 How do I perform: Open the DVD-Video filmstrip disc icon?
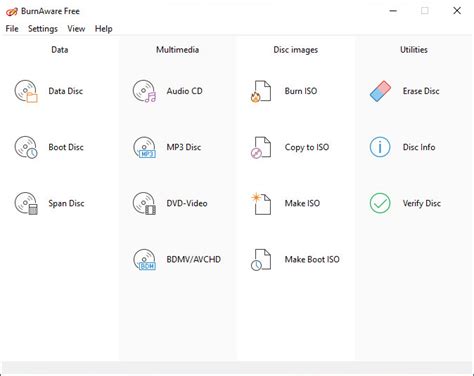click(x=144, y=203)
